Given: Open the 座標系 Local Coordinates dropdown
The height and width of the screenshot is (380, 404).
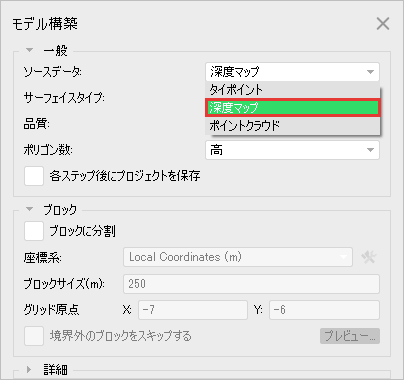Looking at the screenshot, I should (238, 257).
